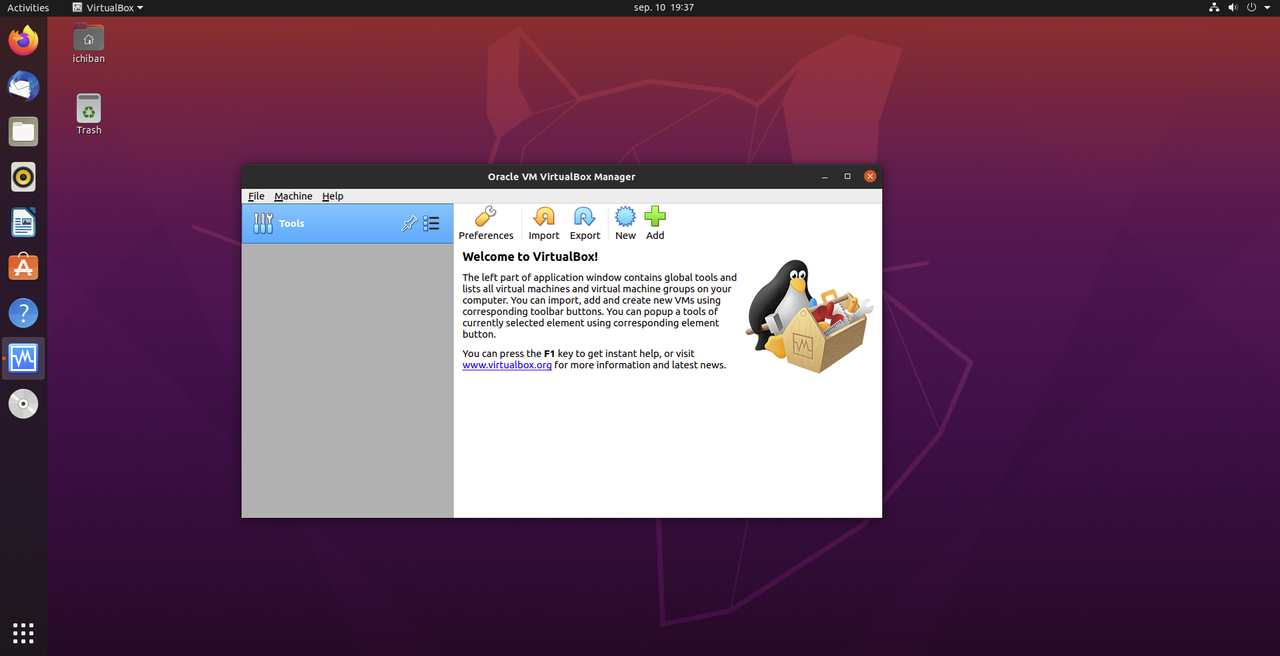Click the Welcome to VirtualBox! heading
Image resolution: width=1280 pixels, height=656 pixels.
[530, 257]
